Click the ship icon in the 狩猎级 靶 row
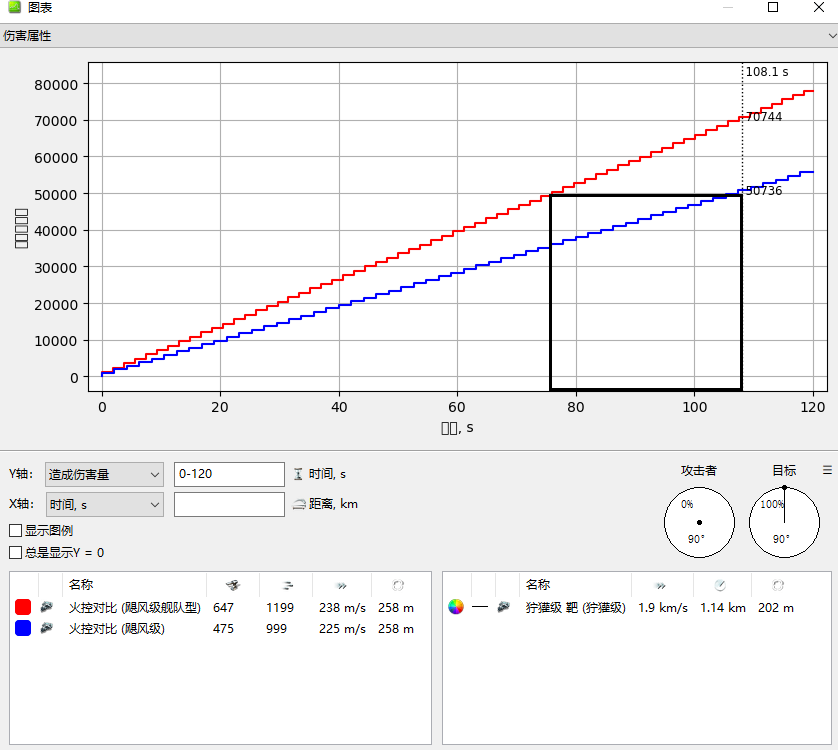Screen dimensions: 838x750 (504, 607)
